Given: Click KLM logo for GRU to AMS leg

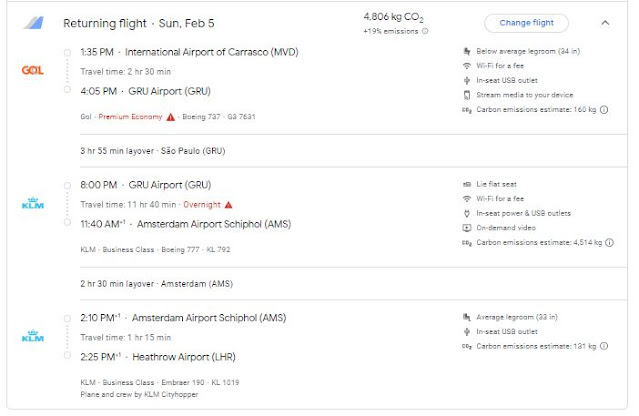Looking at the screenshot, I should pyautogui.click(x=32, y=204).
